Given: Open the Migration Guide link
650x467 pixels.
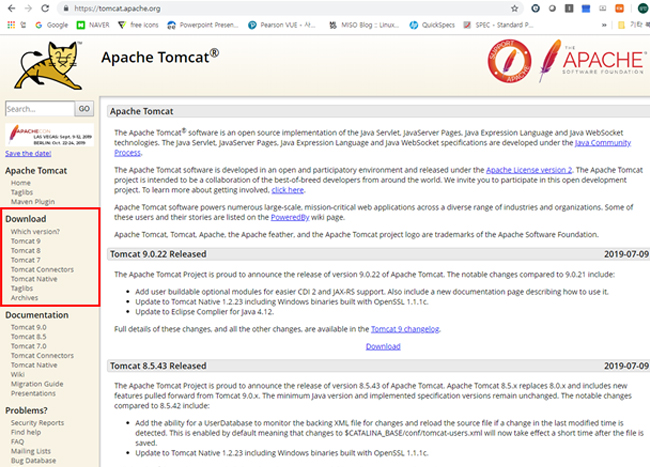Looking at the screenshot, I should point(37,384).
